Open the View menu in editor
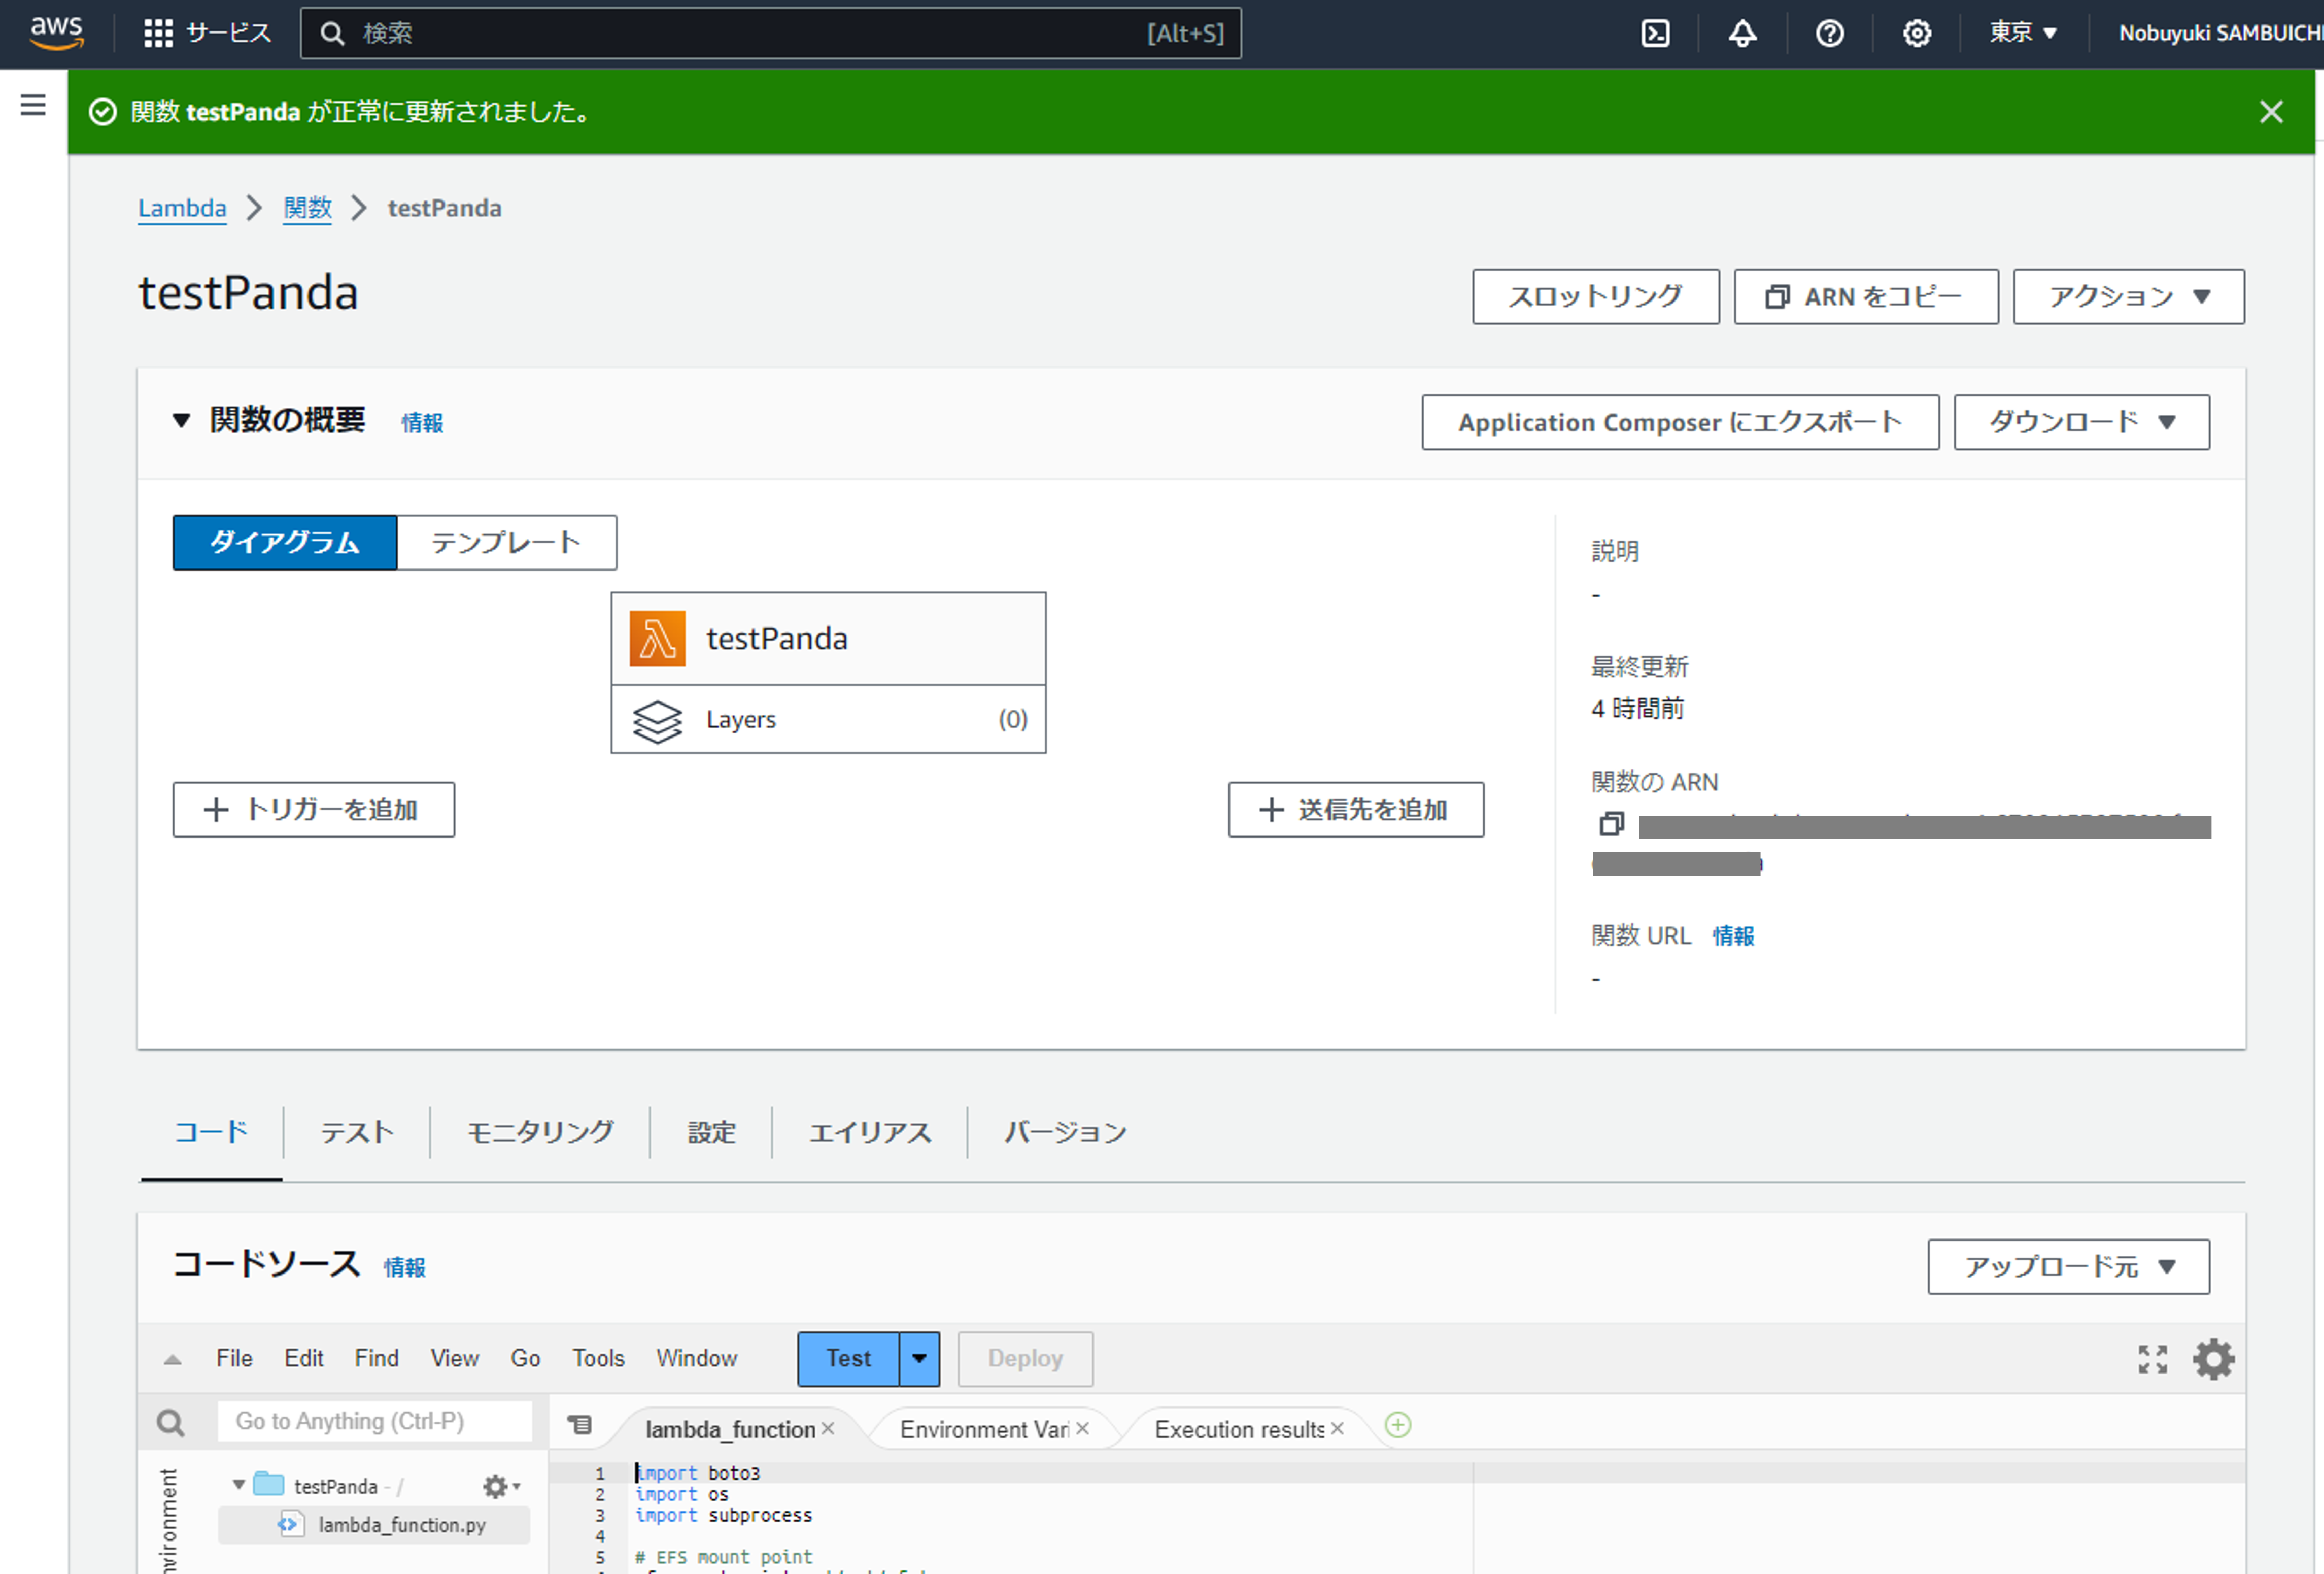 (454, 1359)
